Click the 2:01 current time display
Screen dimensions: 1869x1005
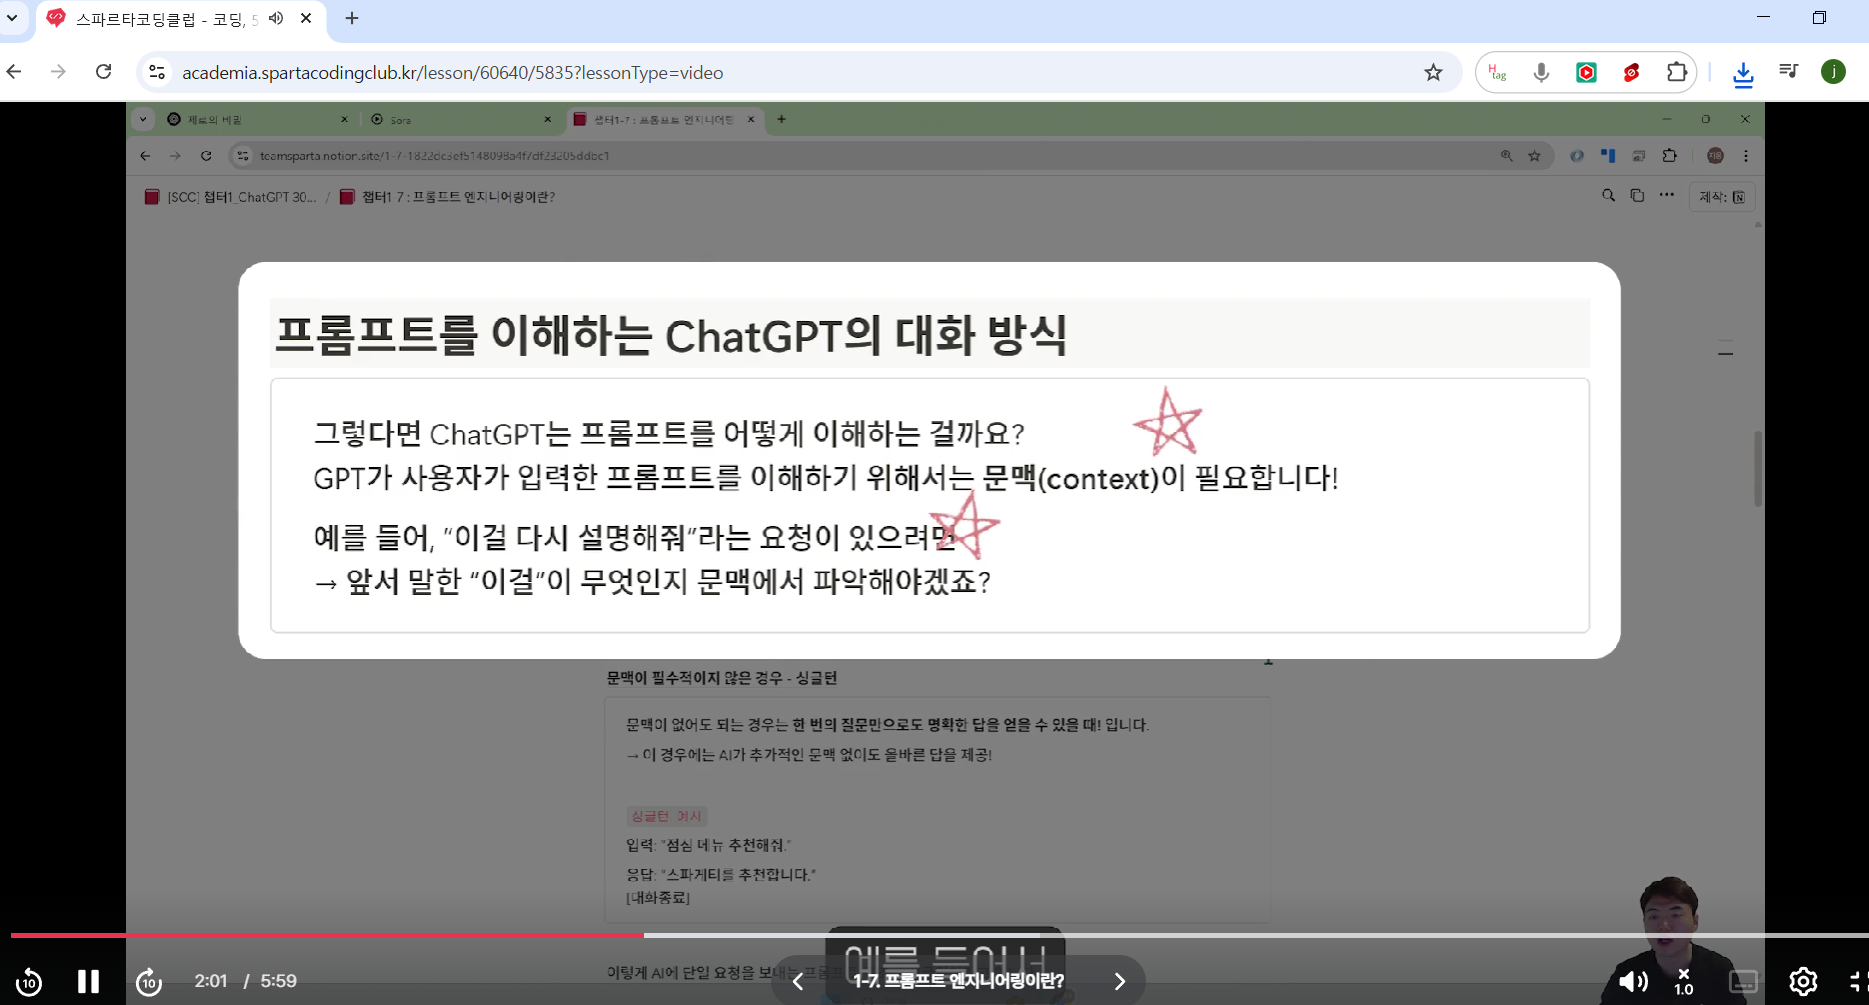[210, 981]
